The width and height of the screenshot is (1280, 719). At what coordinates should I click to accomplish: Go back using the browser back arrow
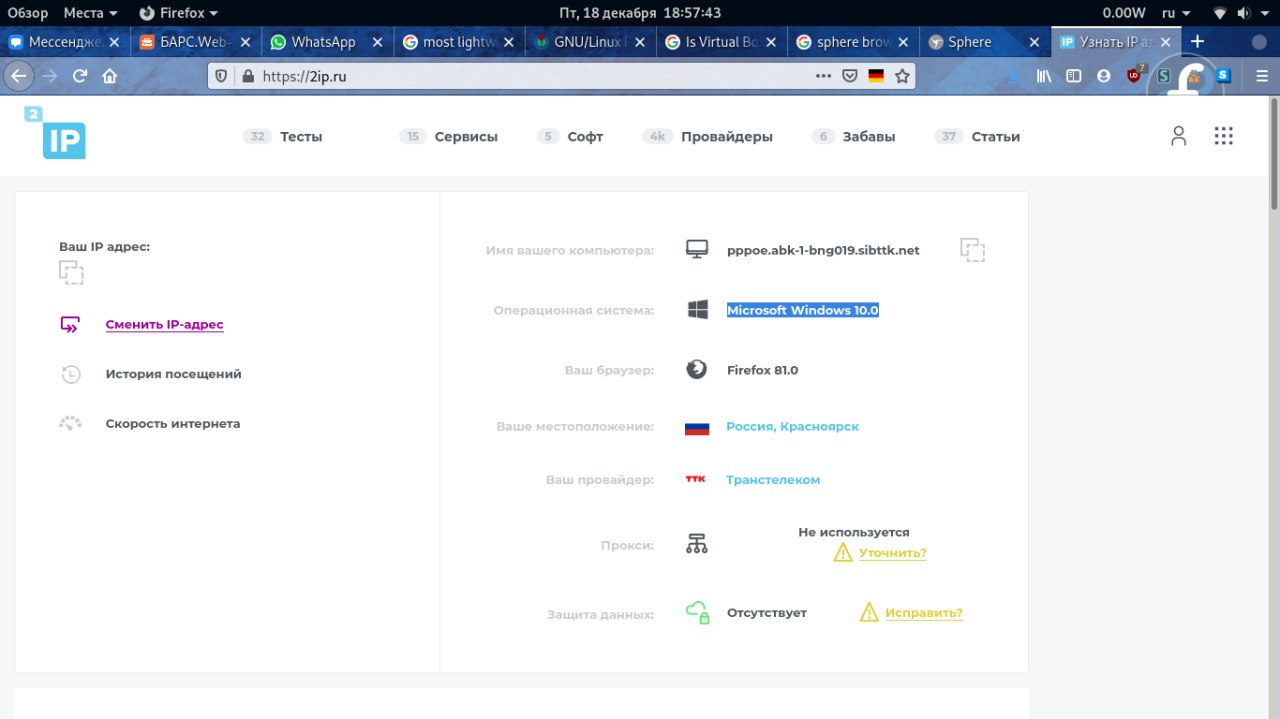tap(18, 76)
